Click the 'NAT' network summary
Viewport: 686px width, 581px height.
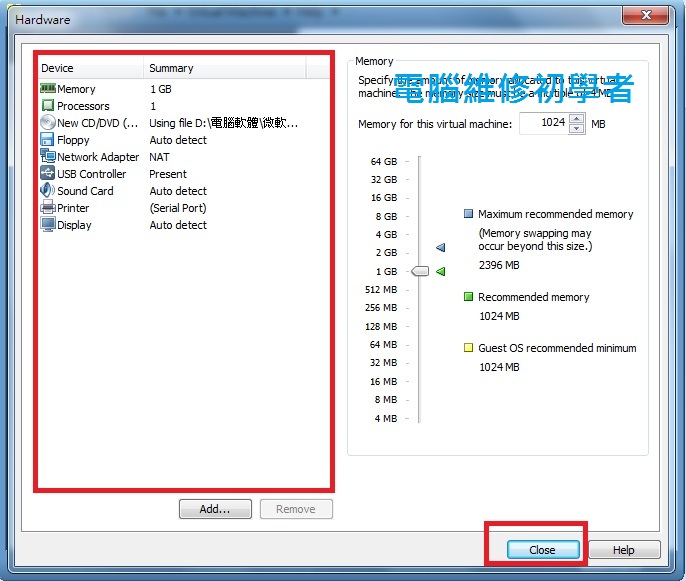click(159, 157)
